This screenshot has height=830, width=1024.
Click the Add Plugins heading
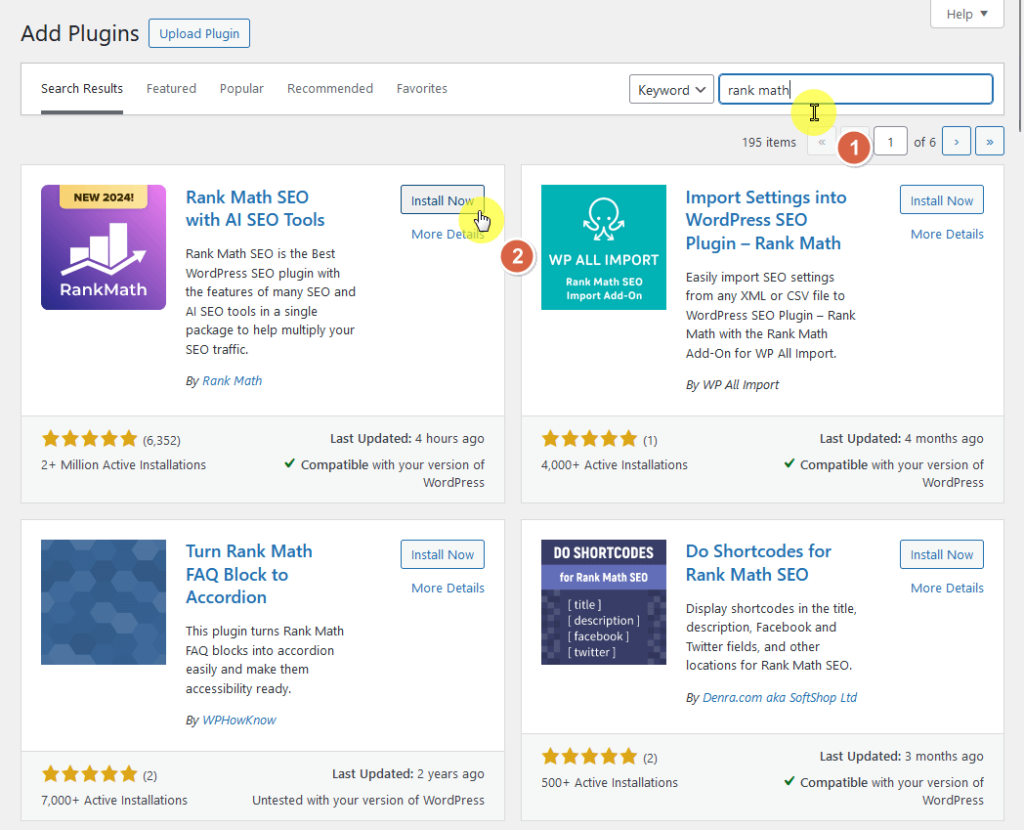coord(80,33)
